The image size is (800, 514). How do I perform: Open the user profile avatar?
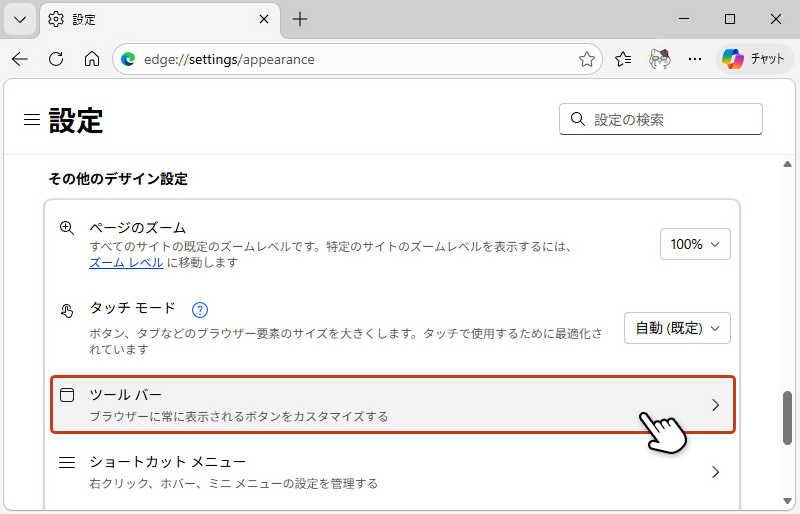point(659,59)
